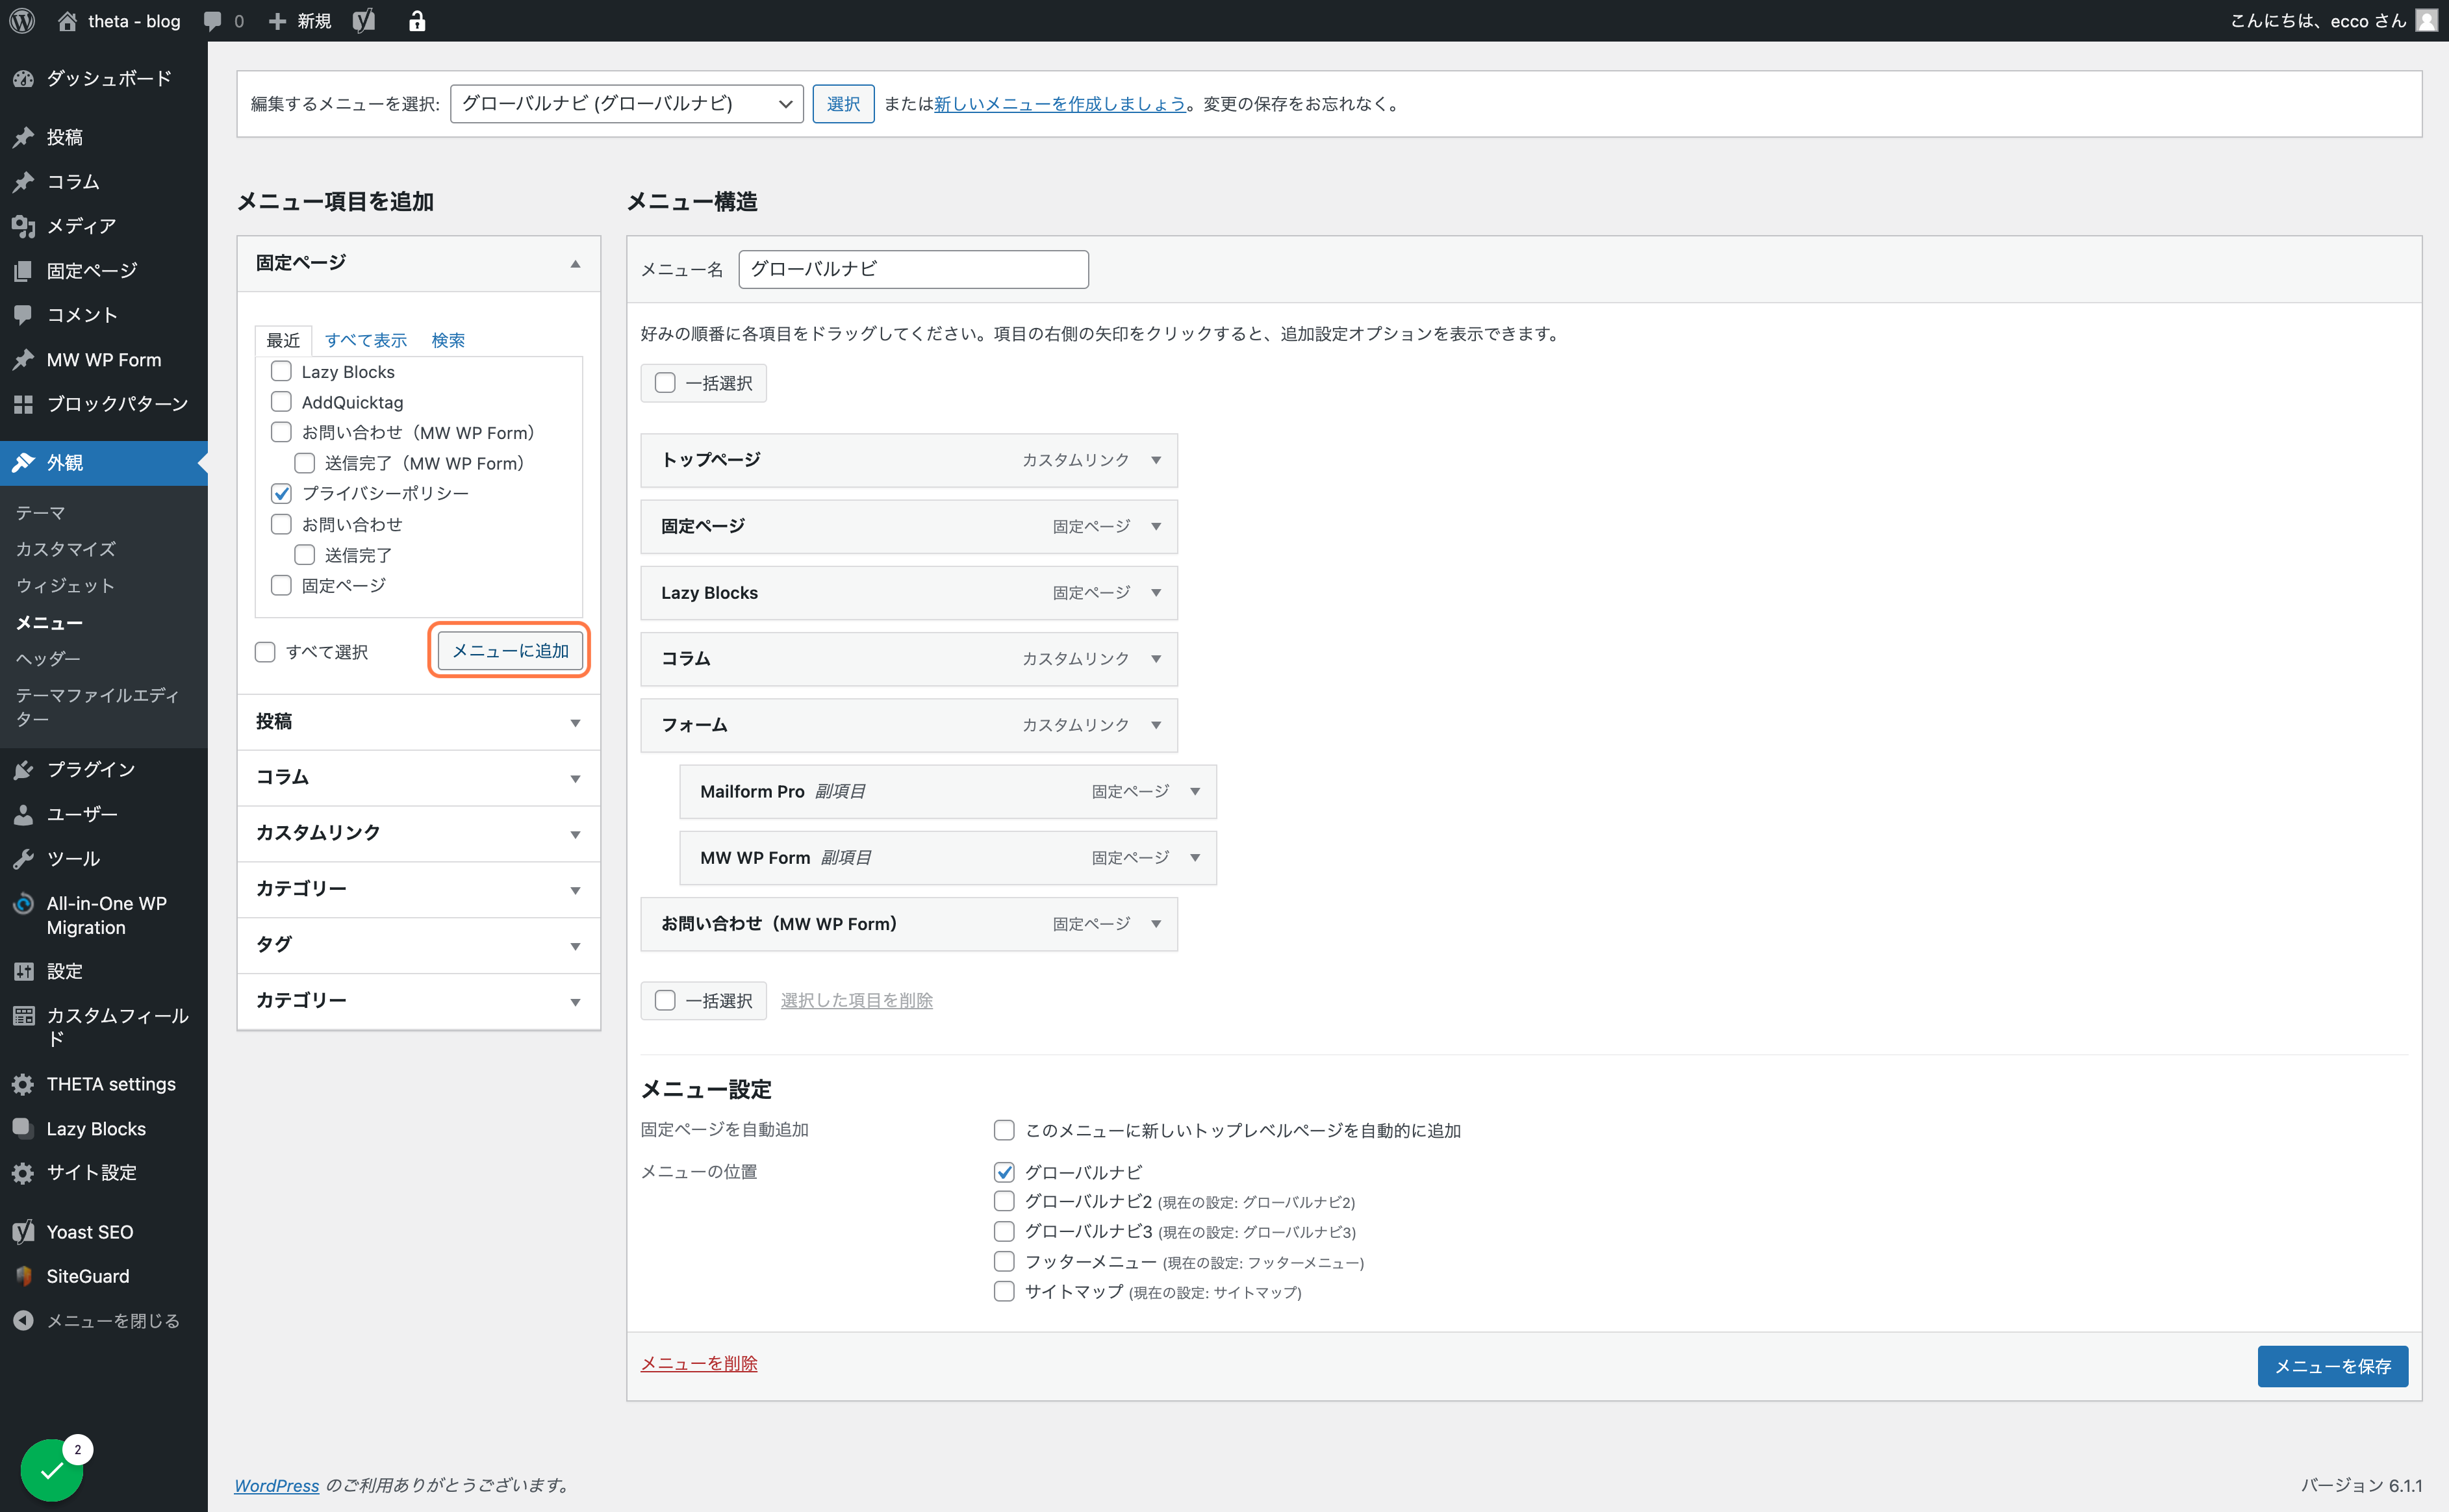This screenshot has height=1512, width=2449.
Task: Open カスタマイズ submenu item
Action: tap(66, 549)
